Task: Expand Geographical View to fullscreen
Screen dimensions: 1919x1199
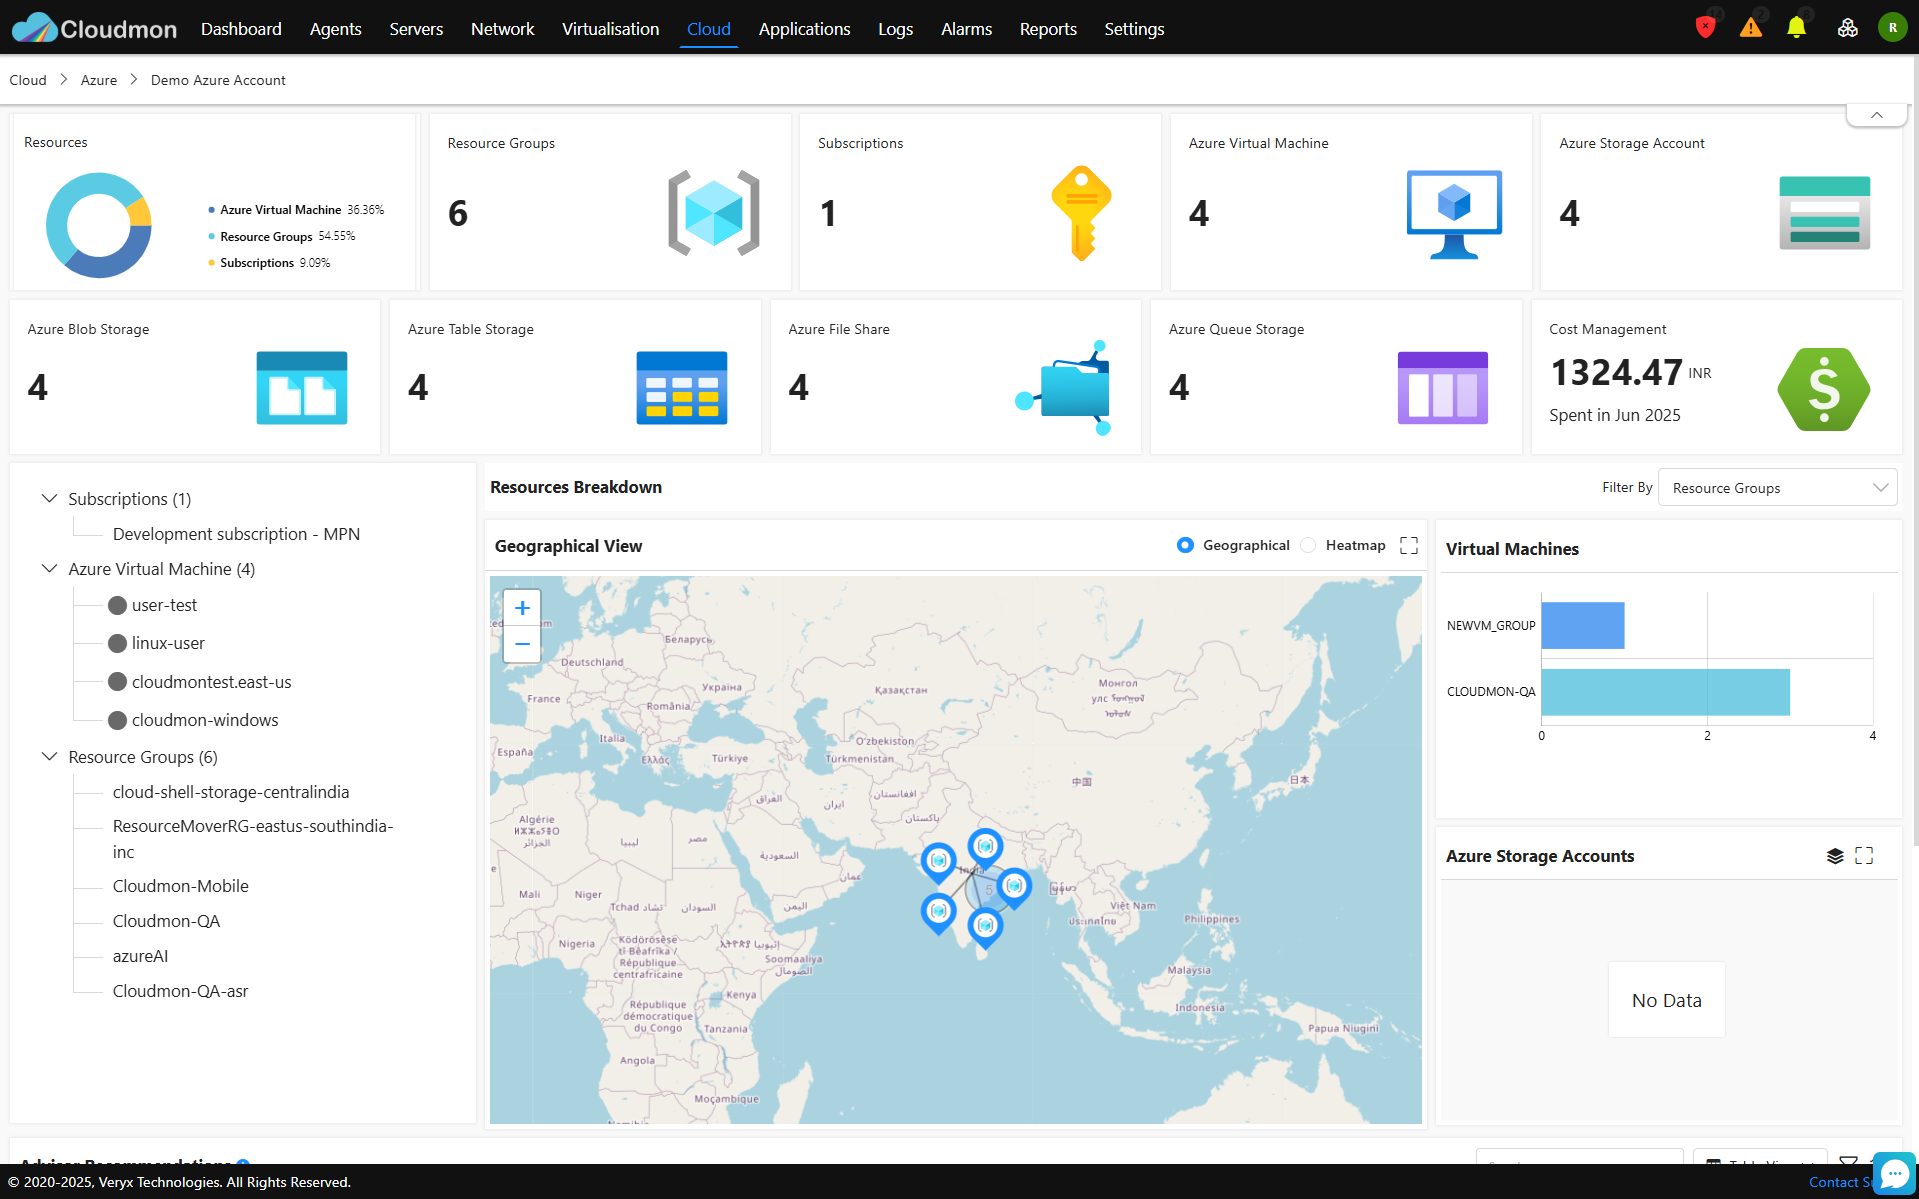Action: 1409,545
